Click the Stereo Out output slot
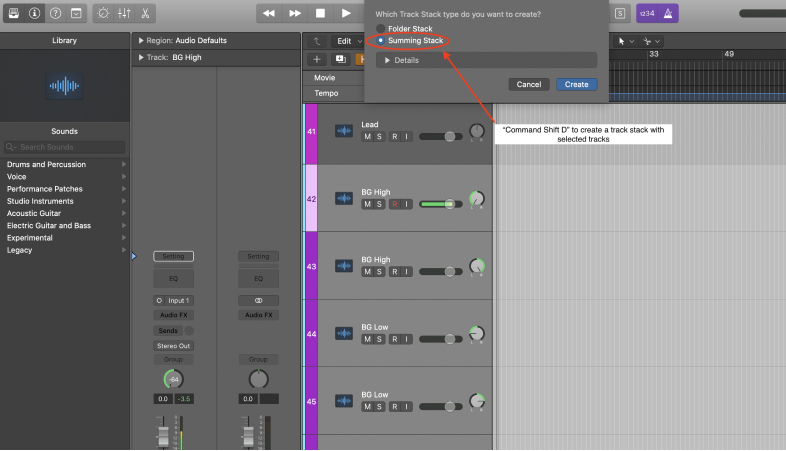This screenshot has height=451, width=786. 173,346
